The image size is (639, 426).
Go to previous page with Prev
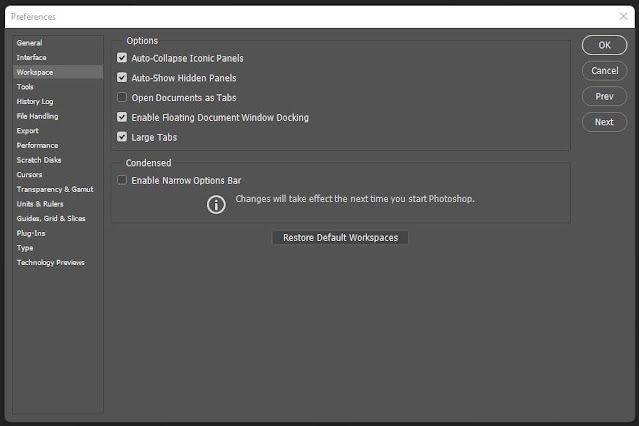click(604, 96)
